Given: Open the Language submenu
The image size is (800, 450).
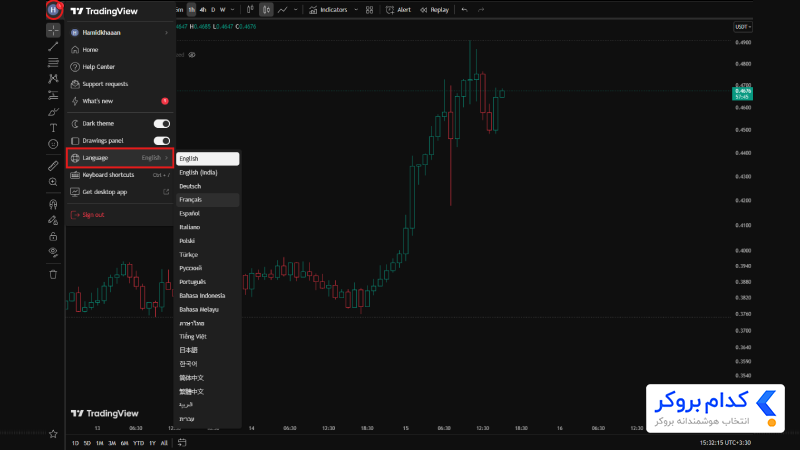Looking at the screenshot, I should click(x=120, y=158).
